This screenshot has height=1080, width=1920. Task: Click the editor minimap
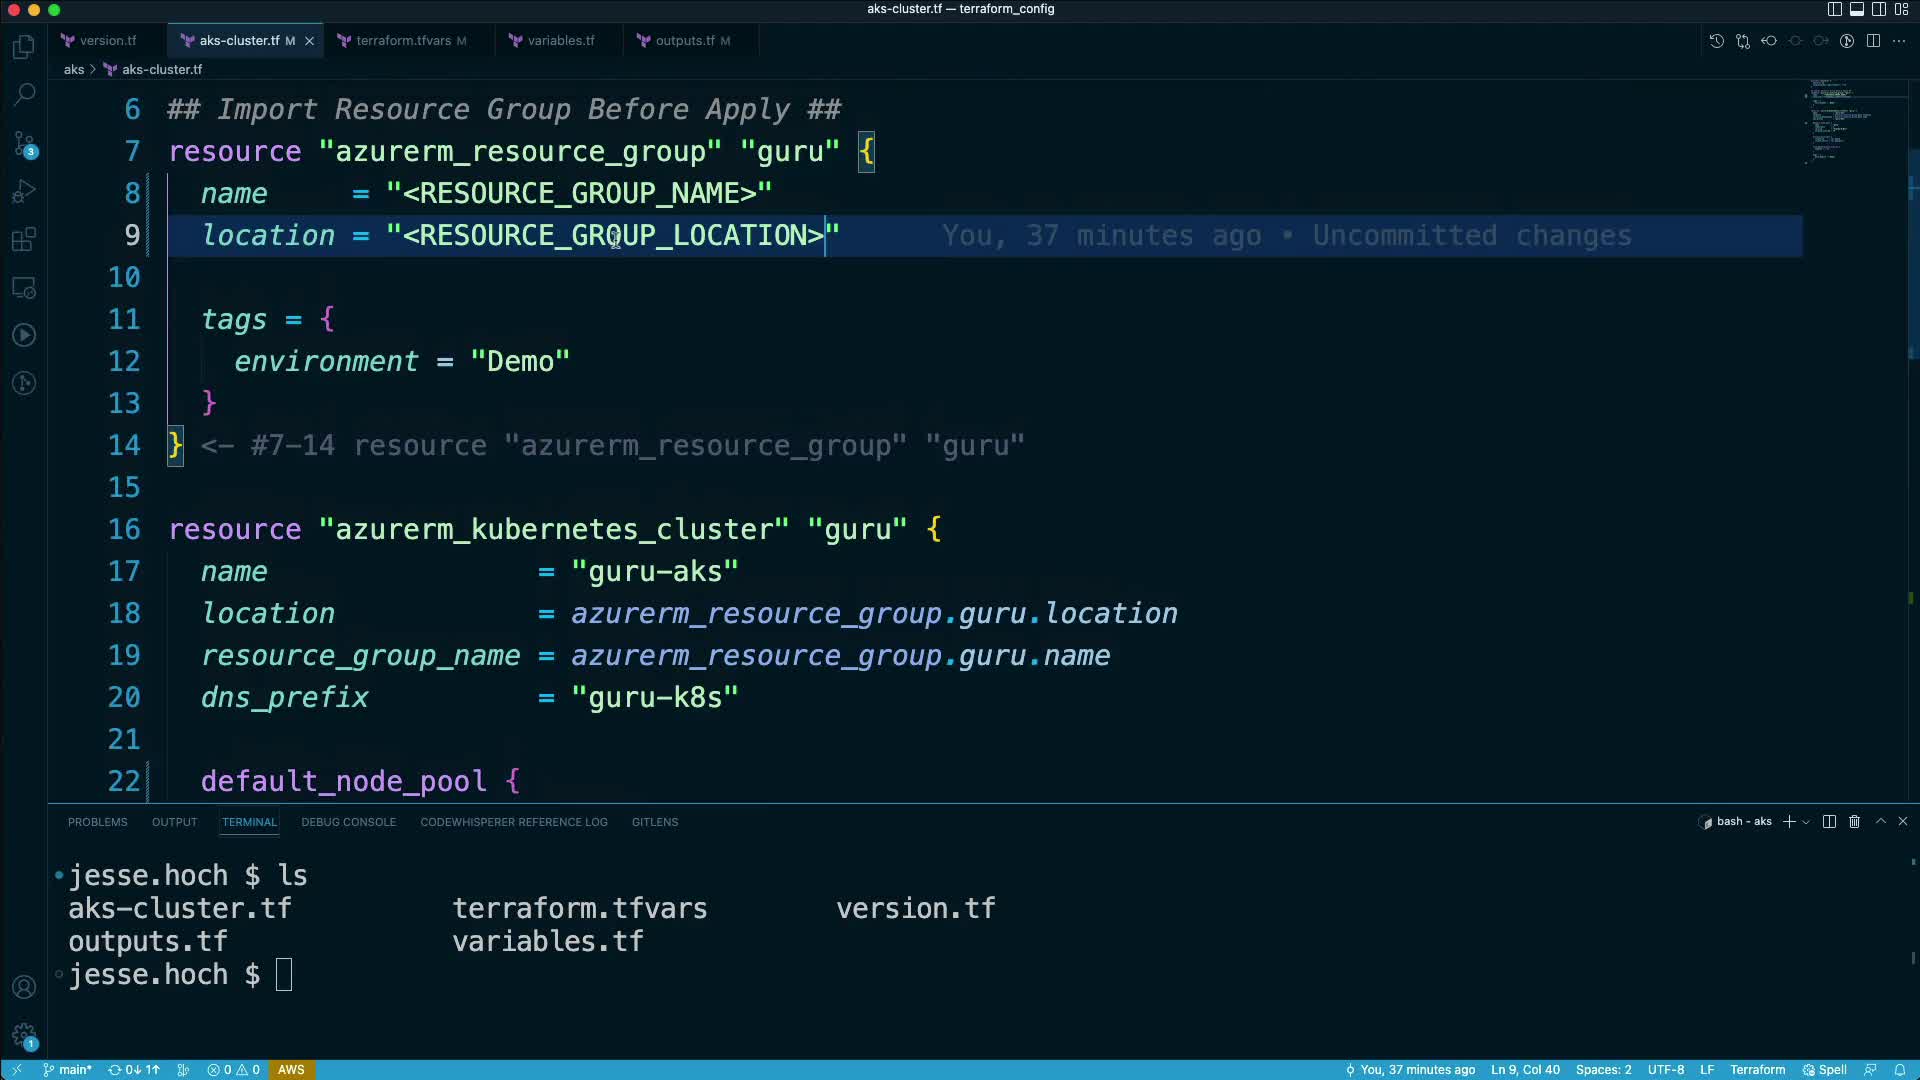(1840, 120)
